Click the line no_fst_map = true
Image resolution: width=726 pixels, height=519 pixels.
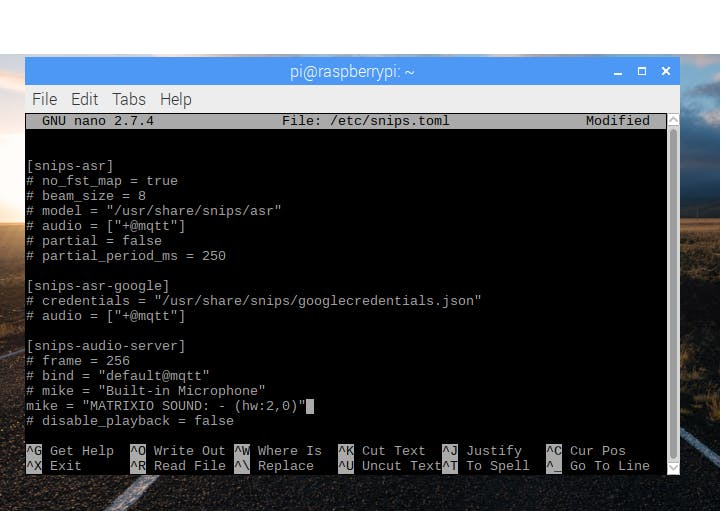click(102, 181)
